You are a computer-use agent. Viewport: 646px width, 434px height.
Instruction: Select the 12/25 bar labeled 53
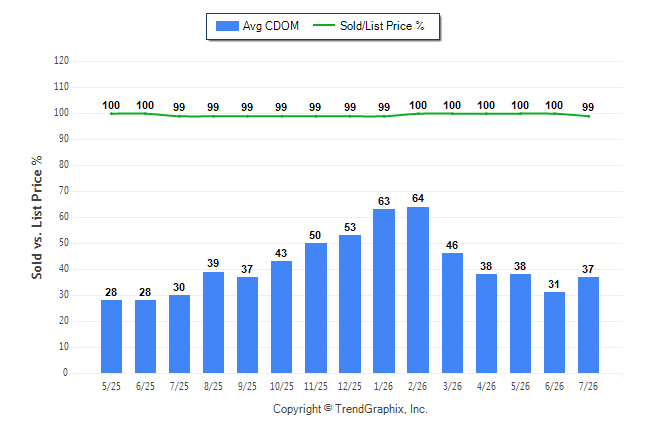click(350, 304)
